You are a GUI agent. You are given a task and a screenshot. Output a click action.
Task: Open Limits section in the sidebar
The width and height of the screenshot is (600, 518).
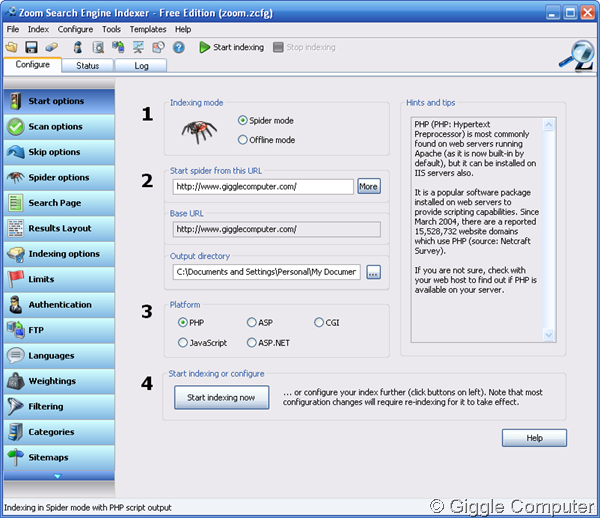click(59, 279)
